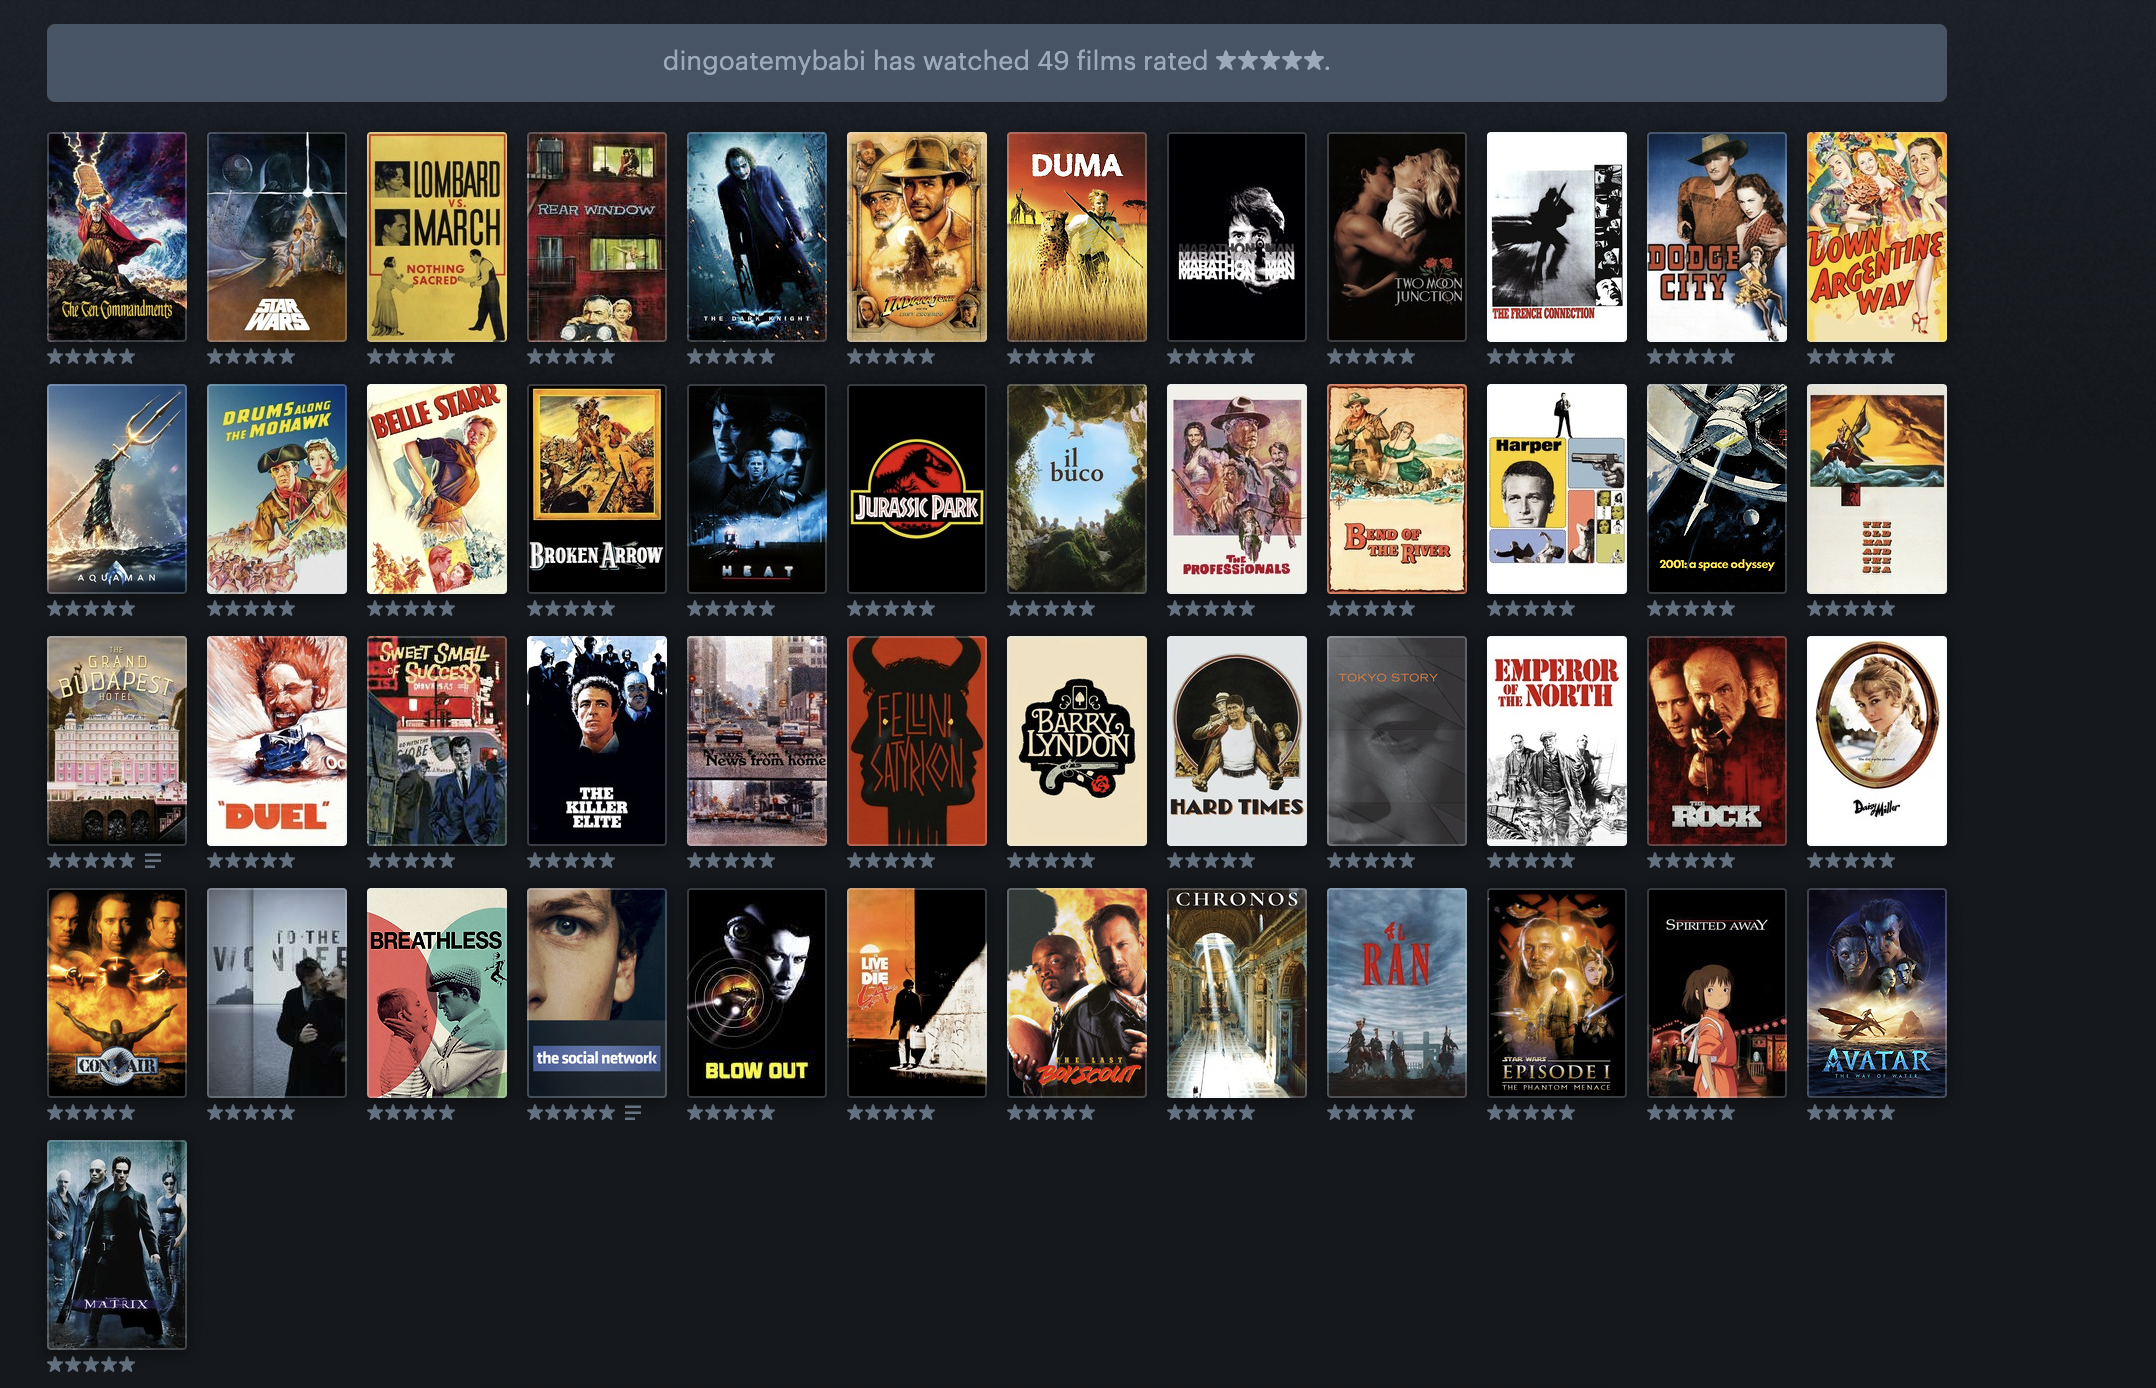Click the star rating under Duma poster
The height and width of the screenshot is (1388, 2156).
(x=1051, y=356)
